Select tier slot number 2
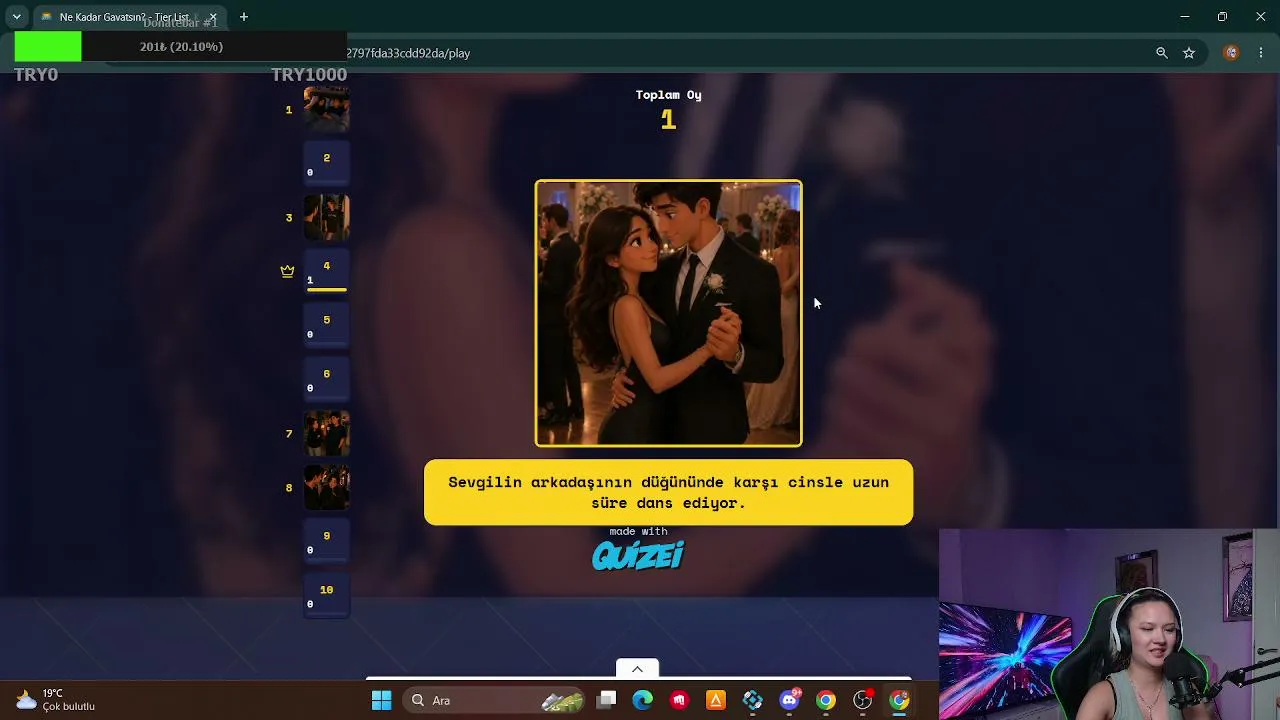 tap(326, 164)
